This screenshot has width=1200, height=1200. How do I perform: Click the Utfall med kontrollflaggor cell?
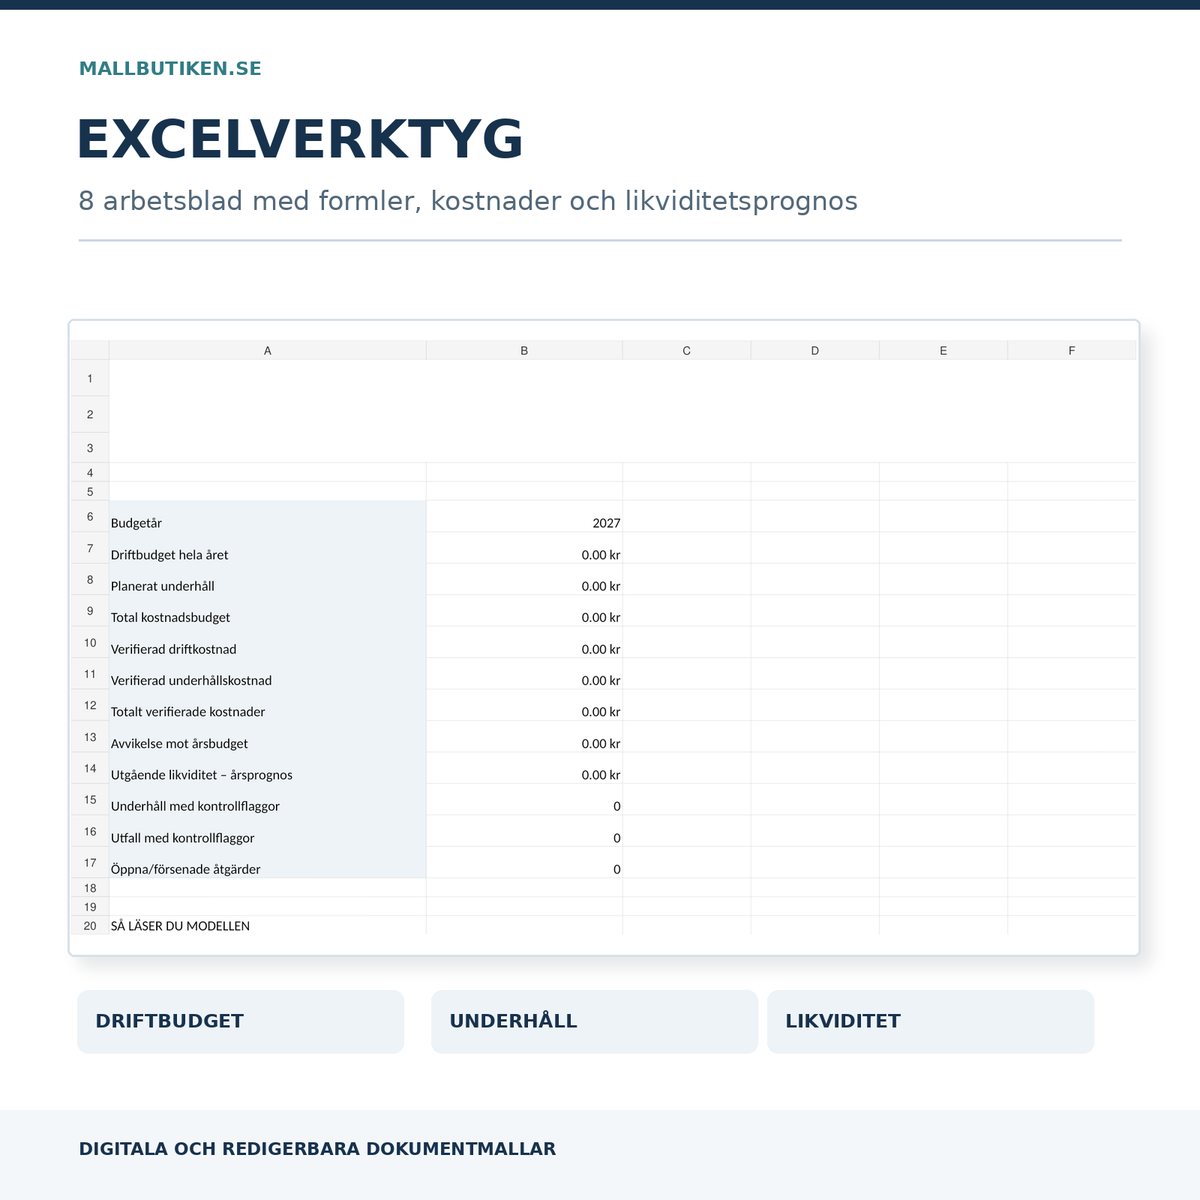(x=267, y=832)
